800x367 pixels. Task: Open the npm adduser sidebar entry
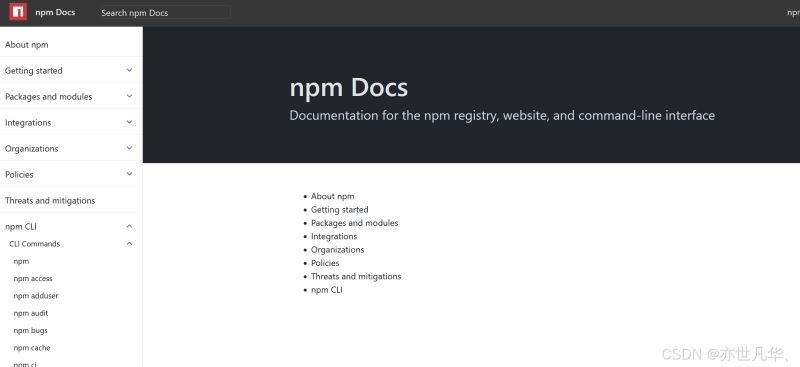pyautogui.click(x=36, y=296)
